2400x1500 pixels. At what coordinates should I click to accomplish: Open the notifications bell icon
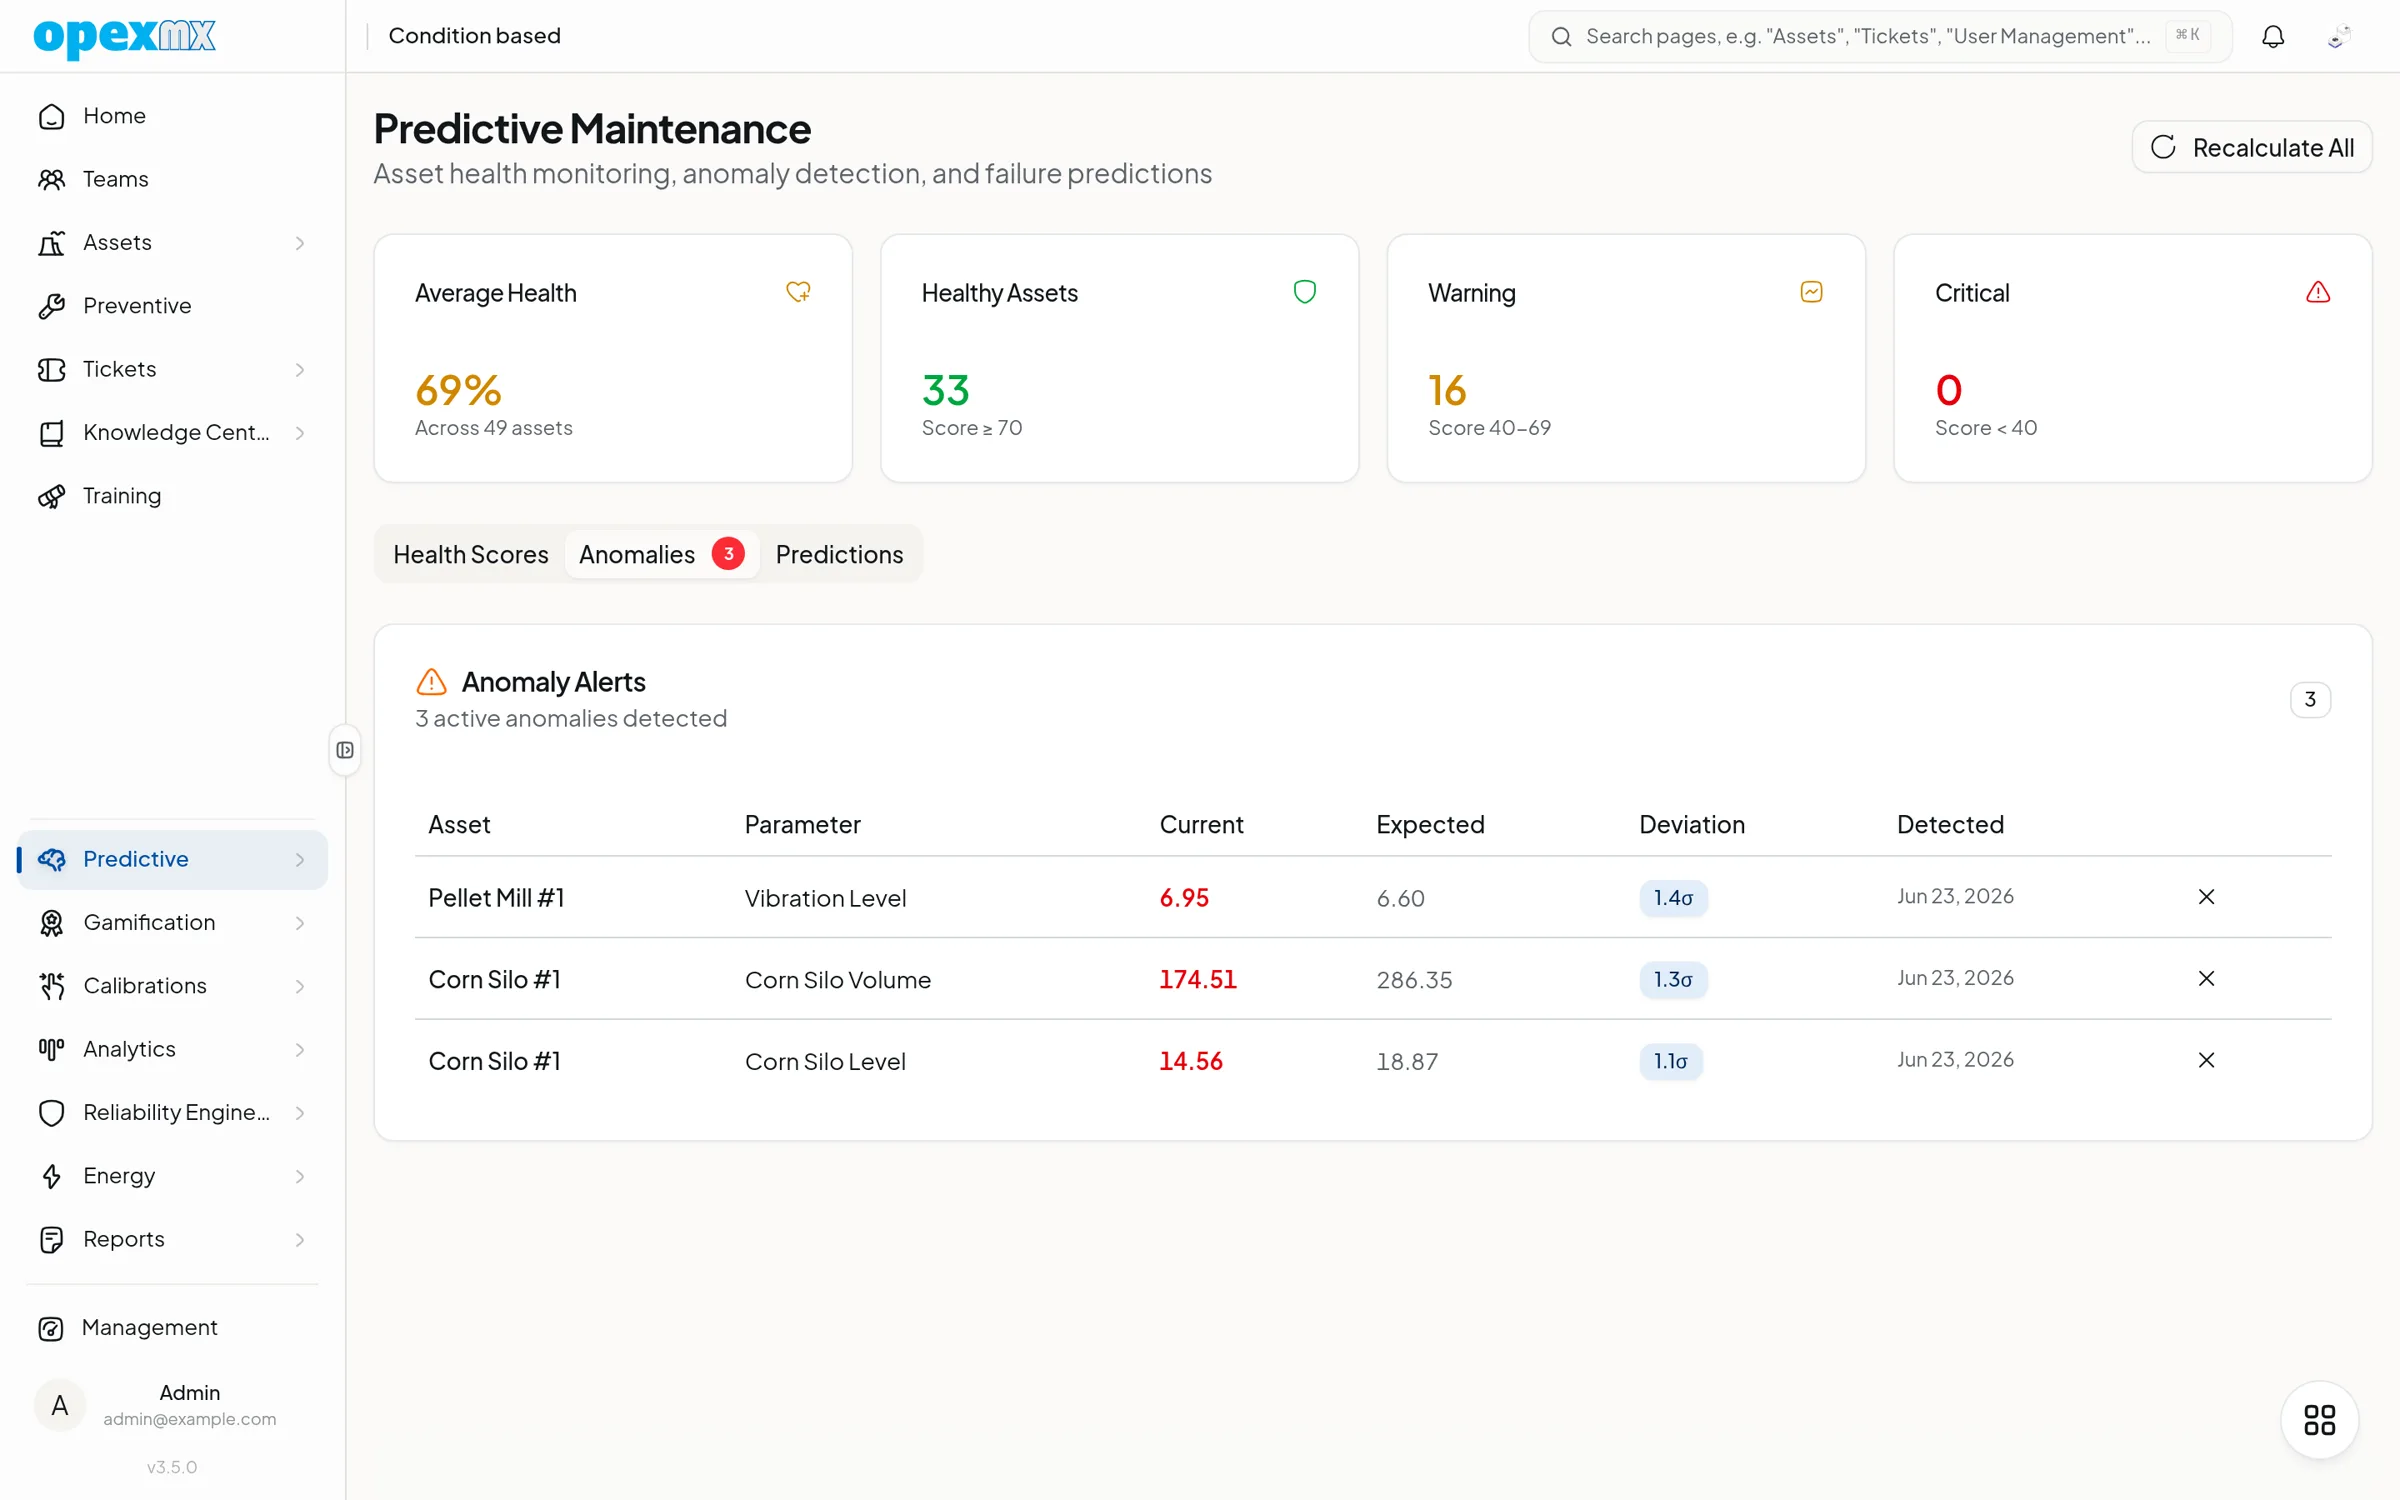[x=2273, y=37]
